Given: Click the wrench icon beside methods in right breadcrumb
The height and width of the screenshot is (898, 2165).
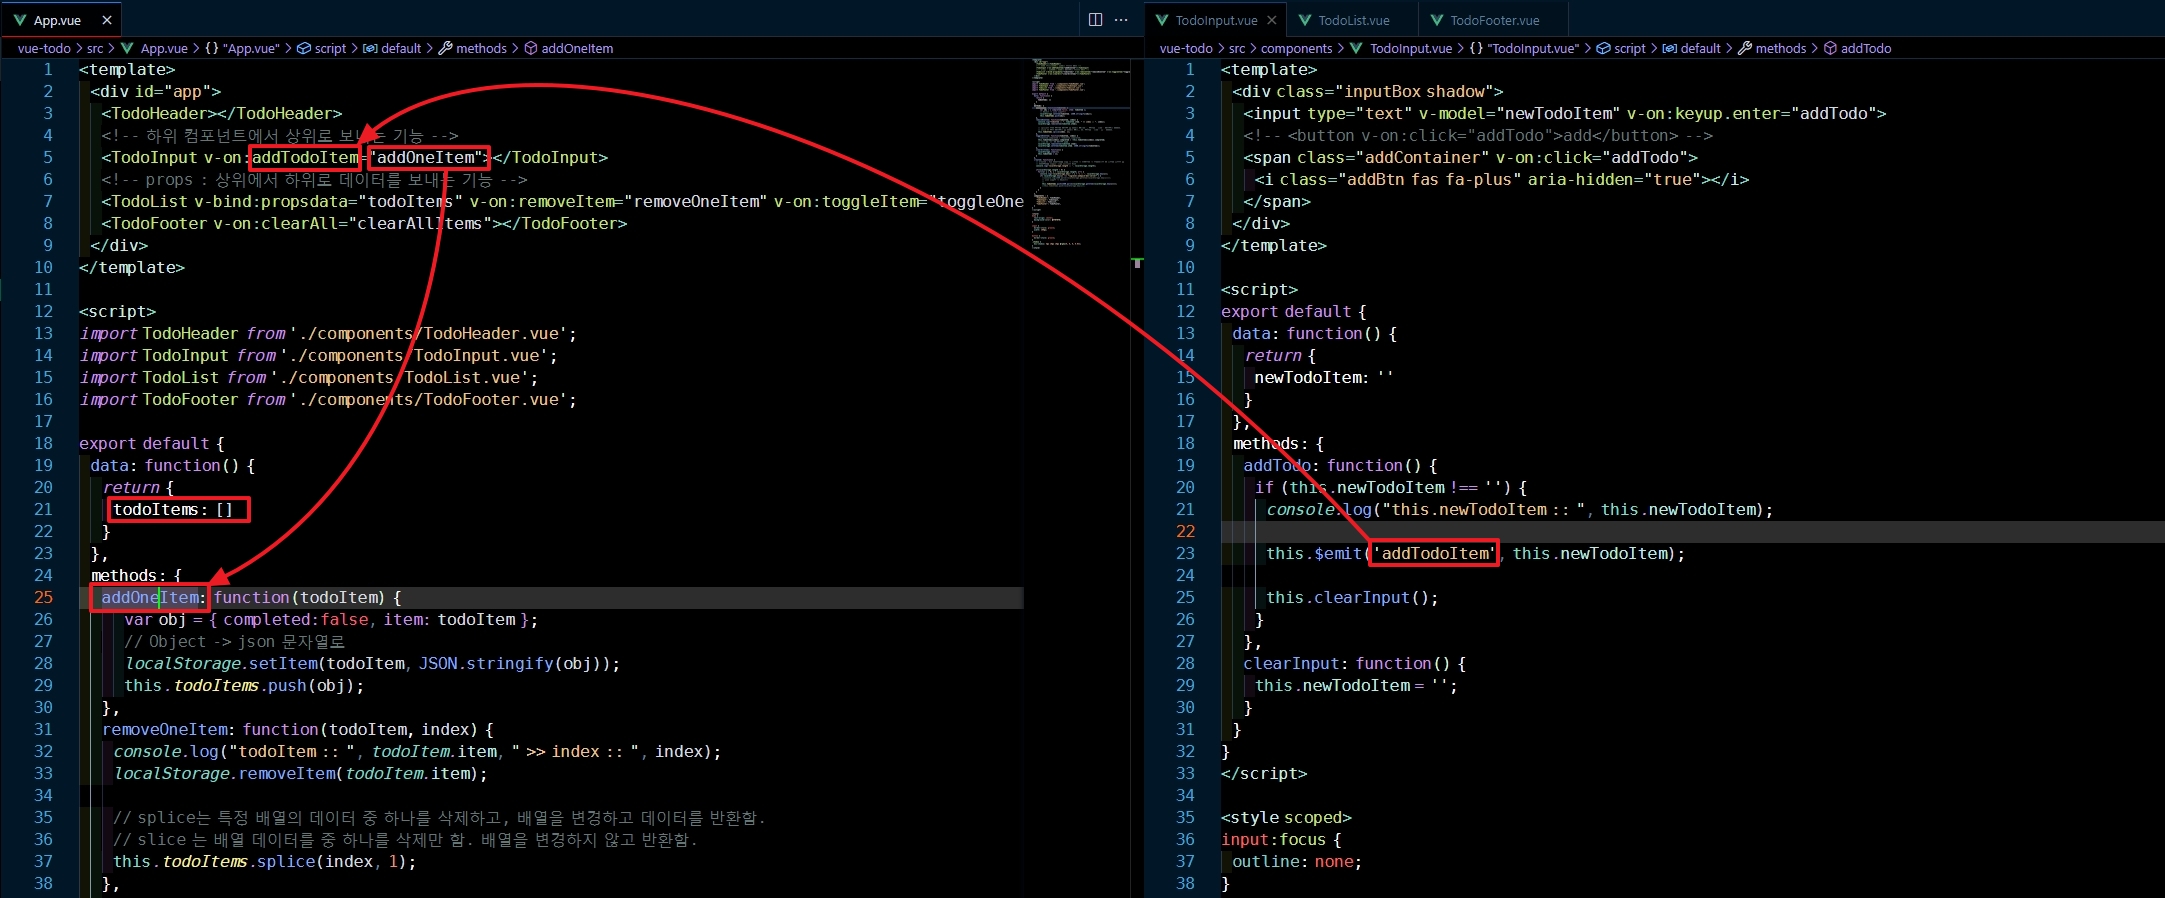Looking at the screenshot, I should 1745,48.
